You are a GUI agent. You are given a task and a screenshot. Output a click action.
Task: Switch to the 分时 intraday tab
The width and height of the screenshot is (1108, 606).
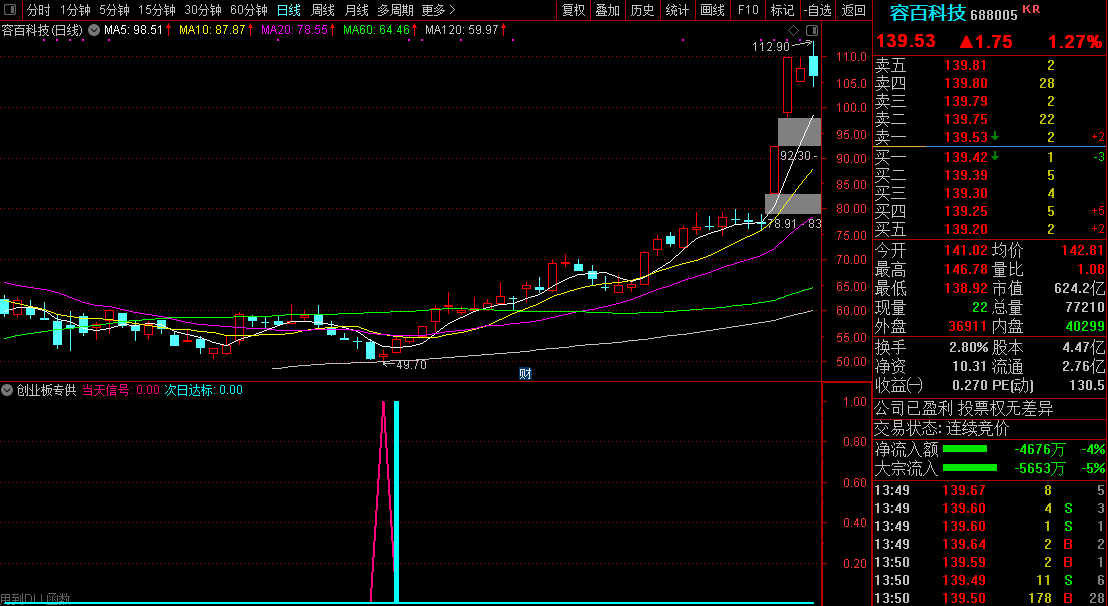pos(38,10)
